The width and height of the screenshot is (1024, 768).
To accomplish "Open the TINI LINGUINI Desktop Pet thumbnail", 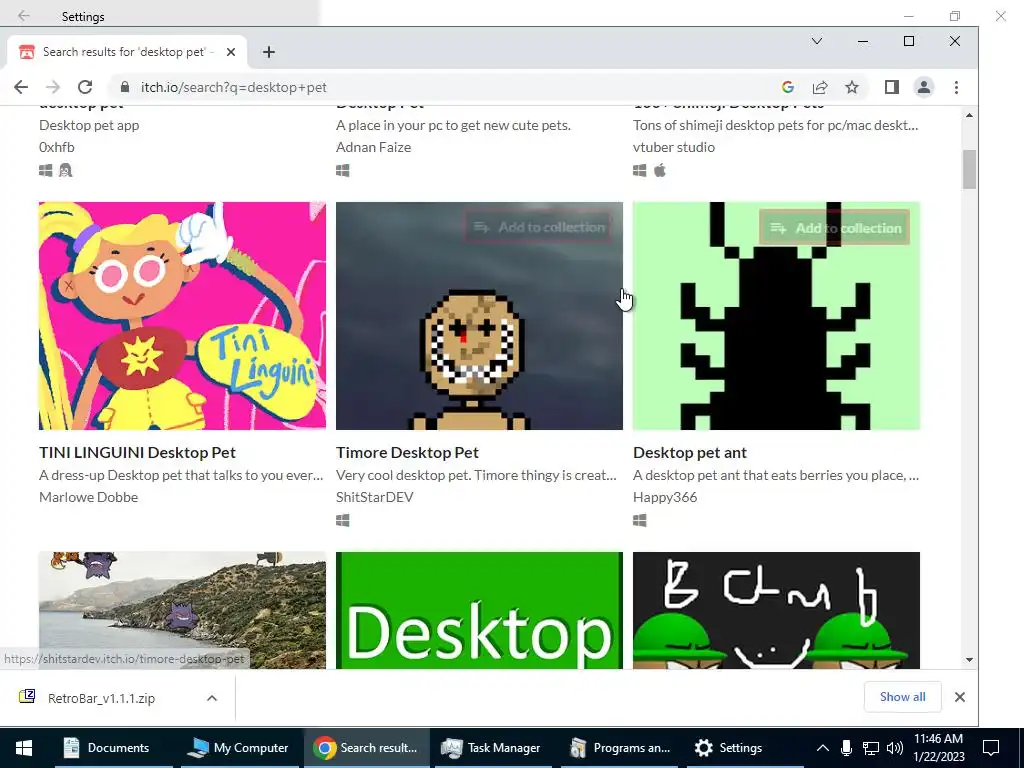I will point(182,315).
